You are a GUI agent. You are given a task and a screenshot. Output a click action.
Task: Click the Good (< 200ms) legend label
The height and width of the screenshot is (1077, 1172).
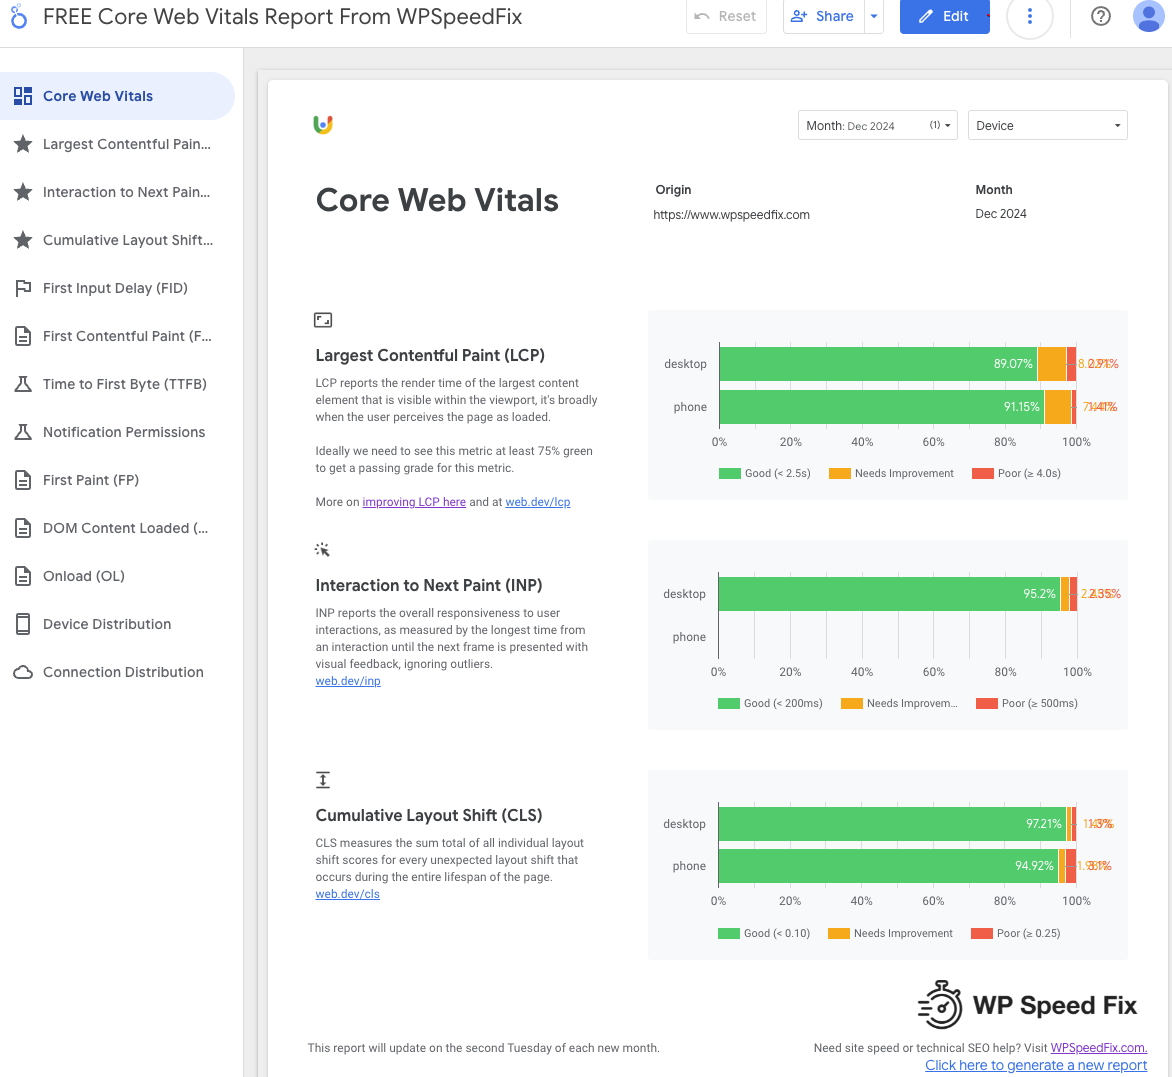click(x=783, y=703)
